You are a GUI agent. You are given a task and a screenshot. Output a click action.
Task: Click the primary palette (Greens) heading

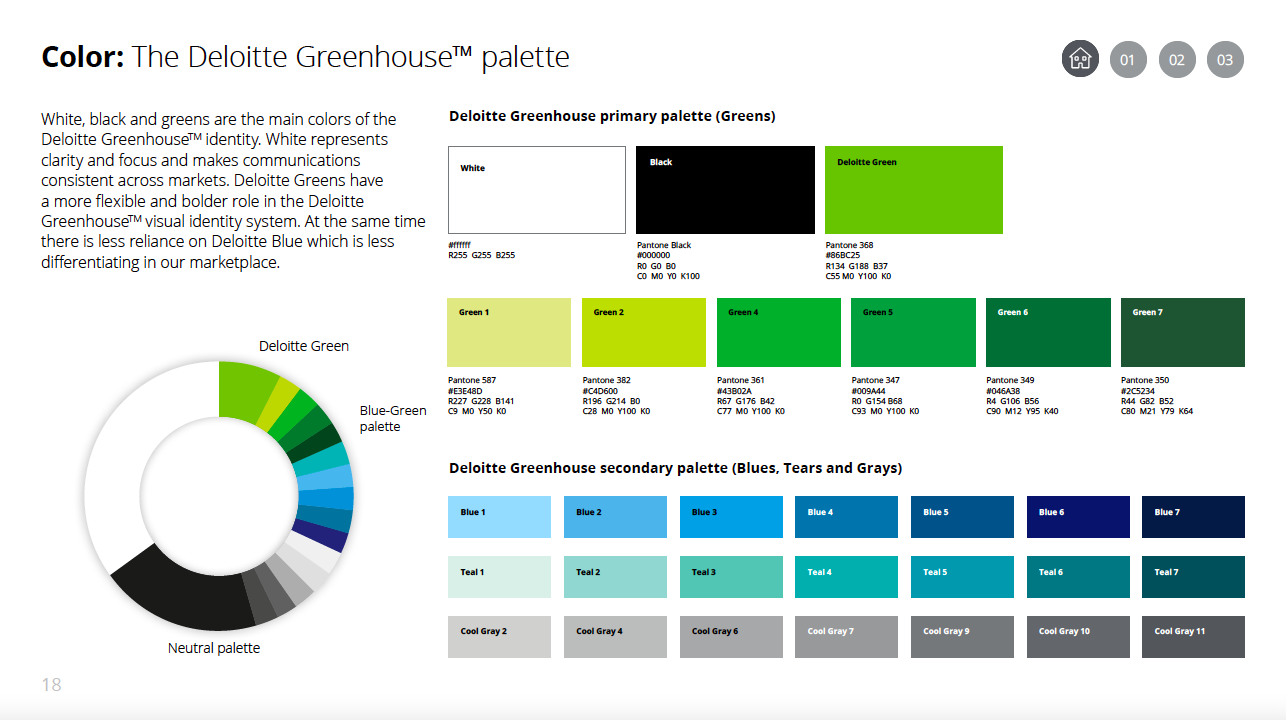612,116
